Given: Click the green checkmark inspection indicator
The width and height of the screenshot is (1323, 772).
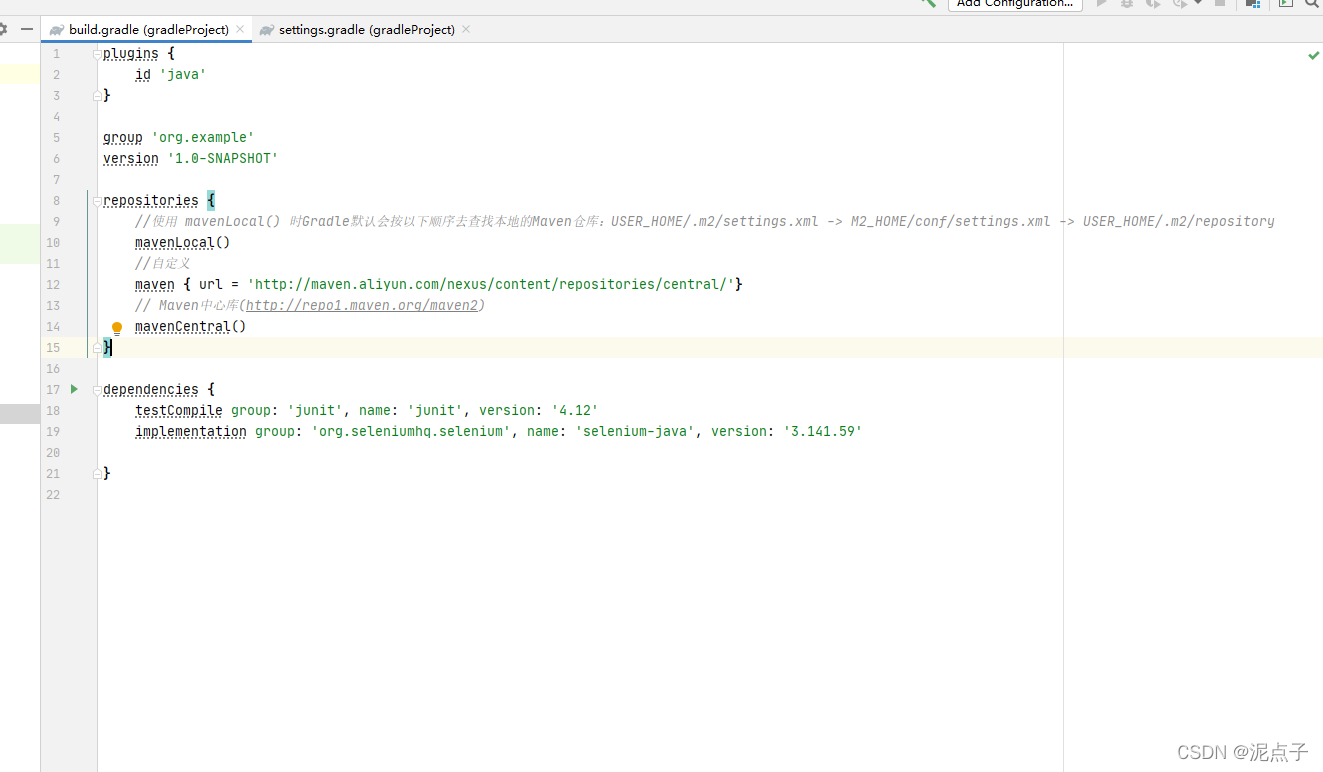Looking at the screenshot, I should pyautogui.click(x=1314, y=55).
